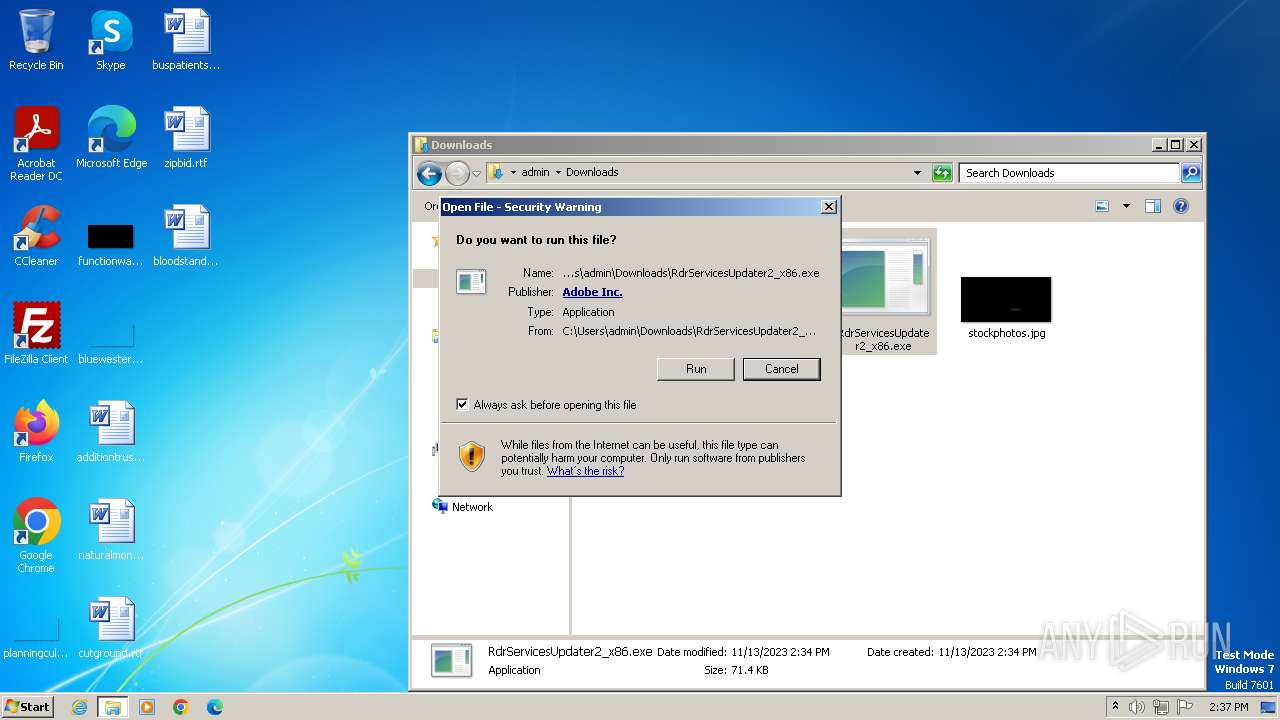Open the address bar history dropdown
This screenshot has height=720, width=1280.
pos(917,173)
